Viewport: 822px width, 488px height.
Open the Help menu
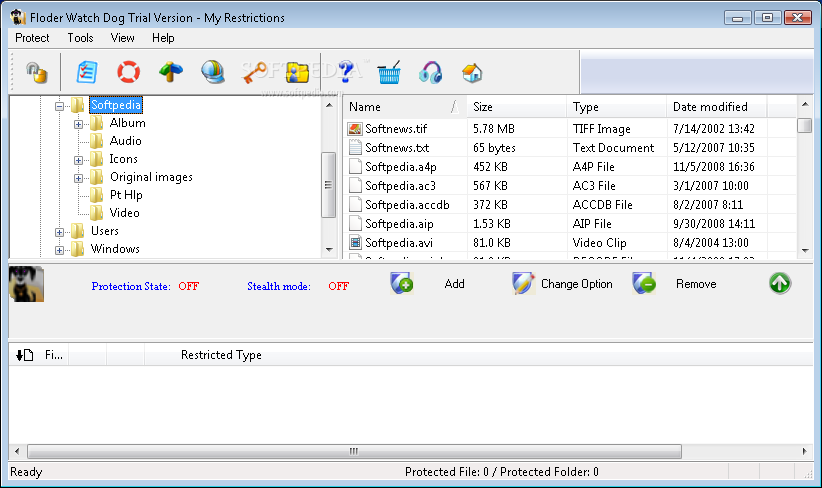163,38
